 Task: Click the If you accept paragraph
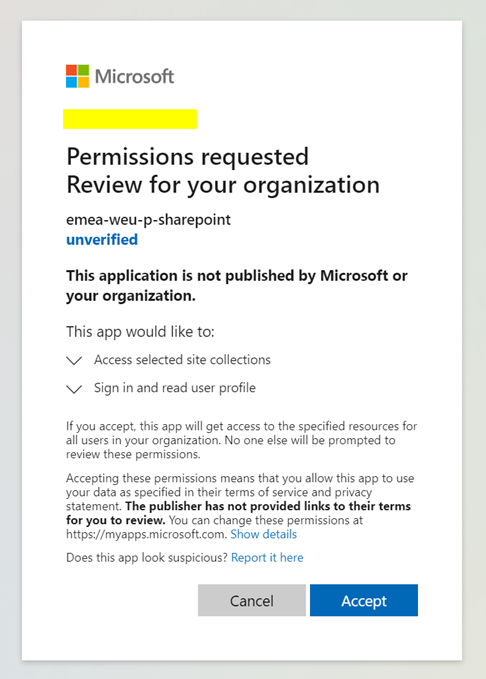(241, 440)
